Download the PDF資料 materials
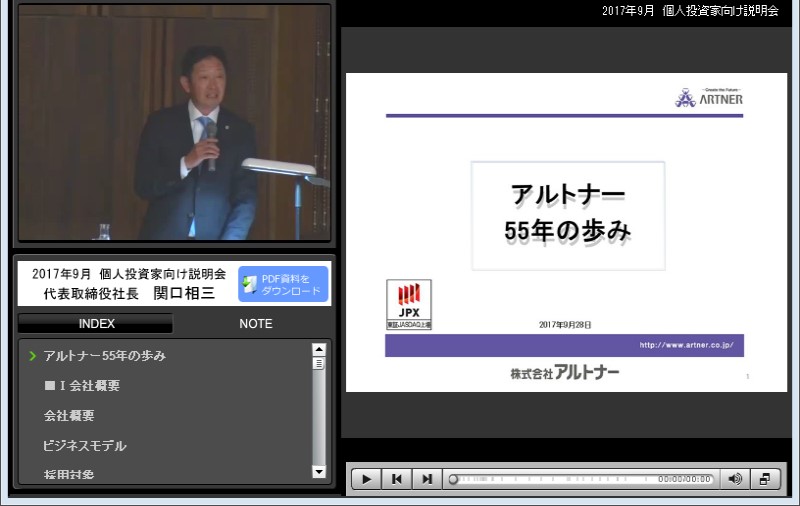The image size is (800, 506). click(283, 284)
